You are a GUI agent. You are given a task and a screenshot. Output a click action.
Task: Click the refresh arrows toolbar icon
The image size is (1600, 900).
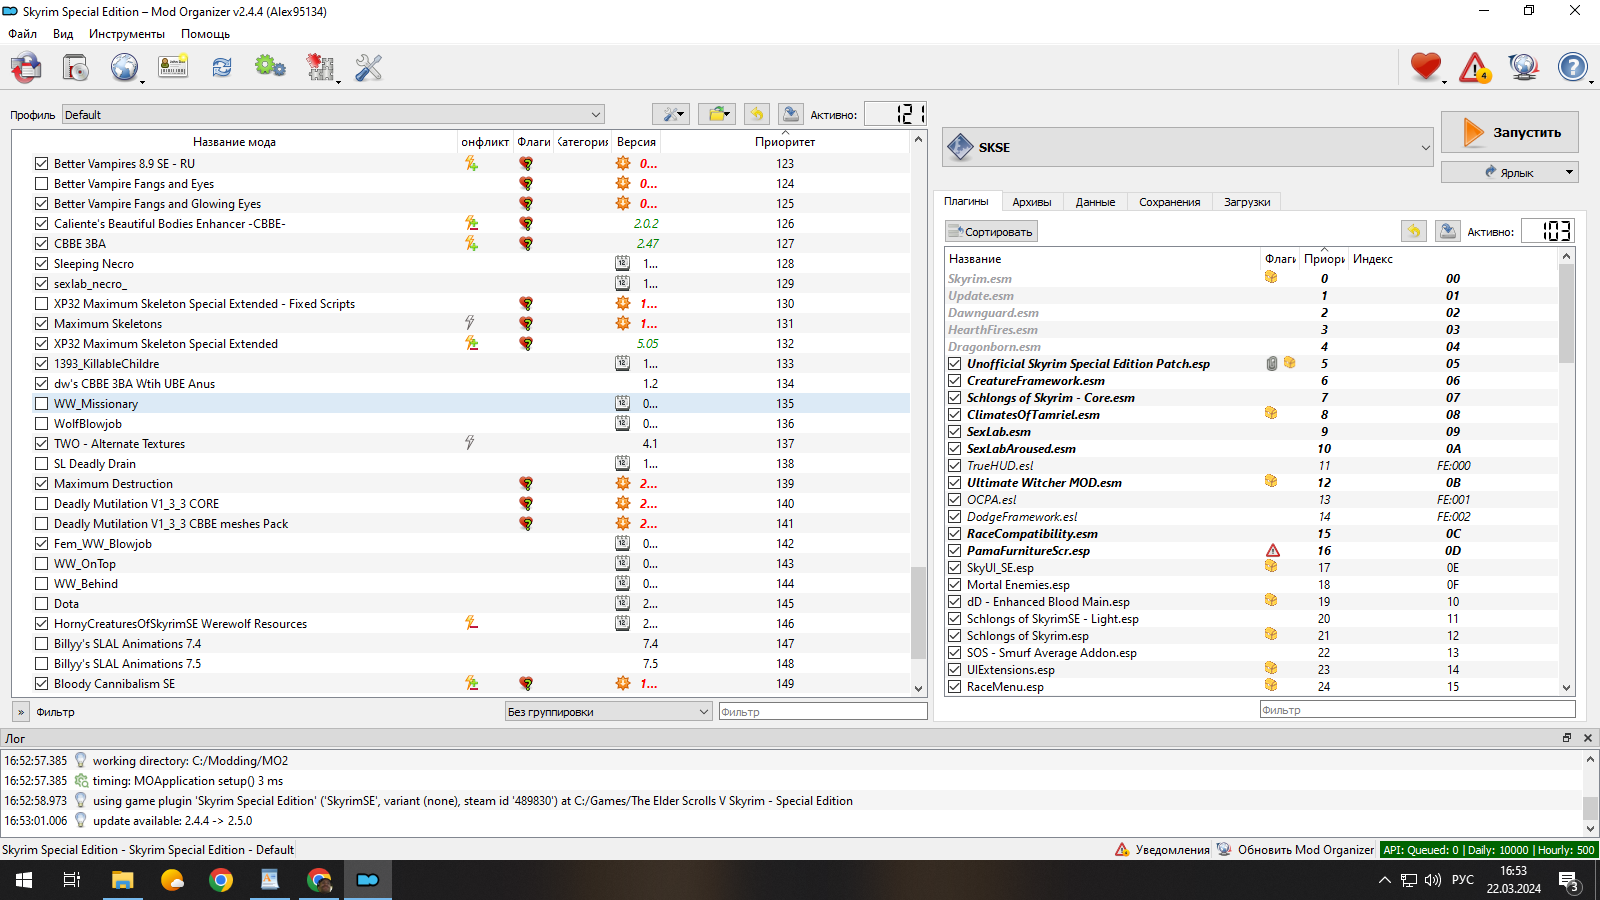coord(222,68)
